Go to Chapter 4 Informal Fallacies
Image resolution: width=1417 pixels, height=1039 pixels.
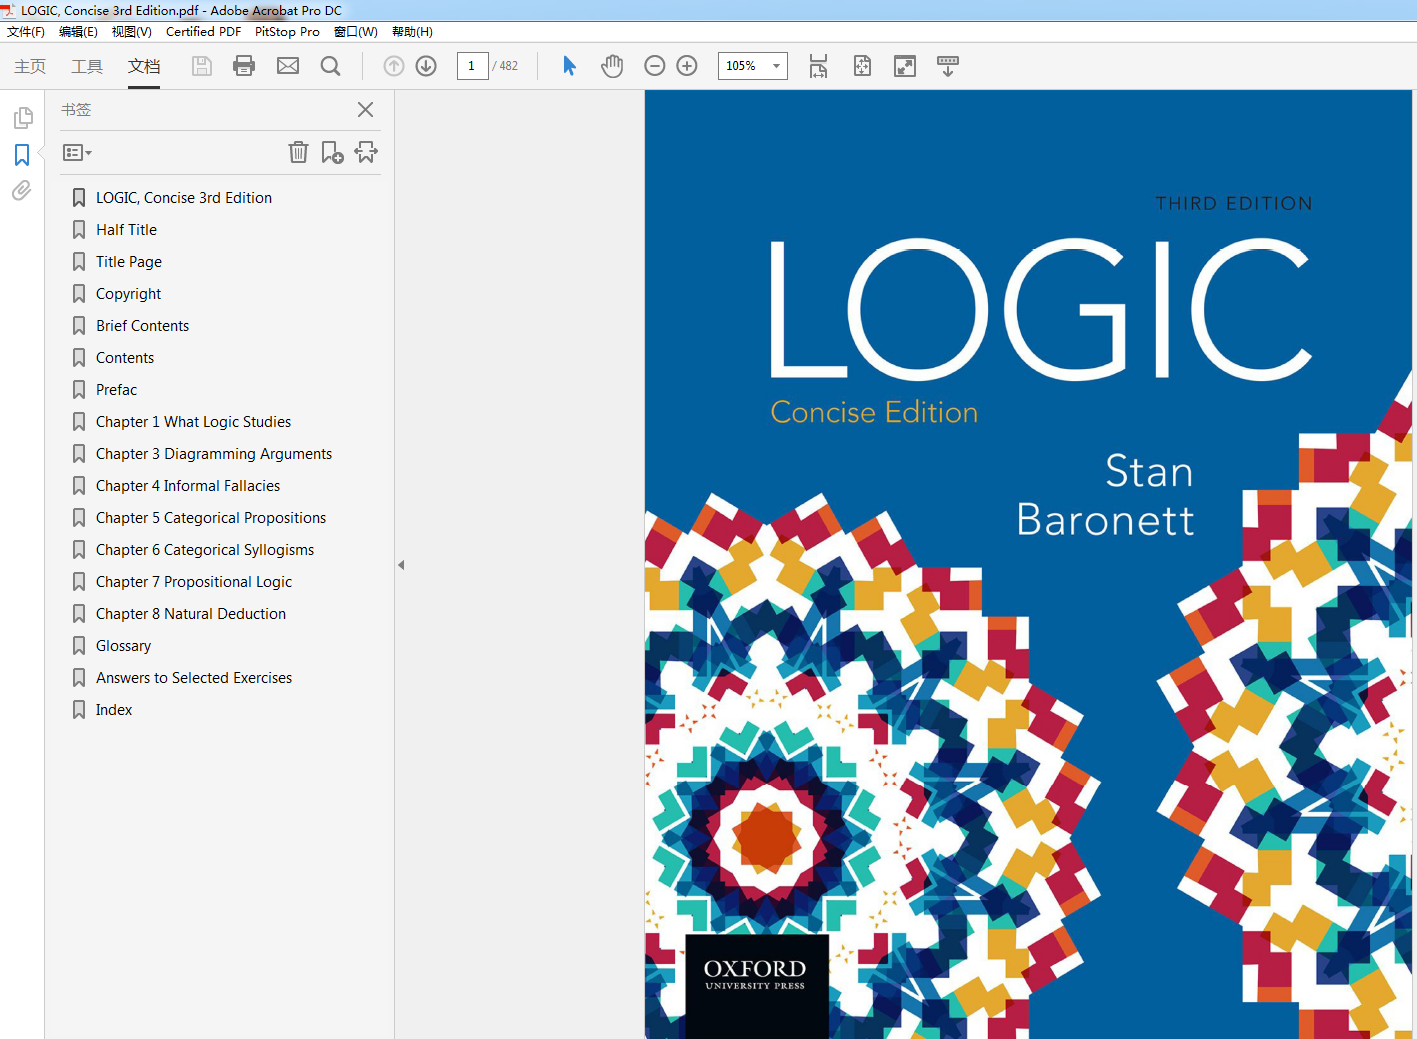point(188,486)
